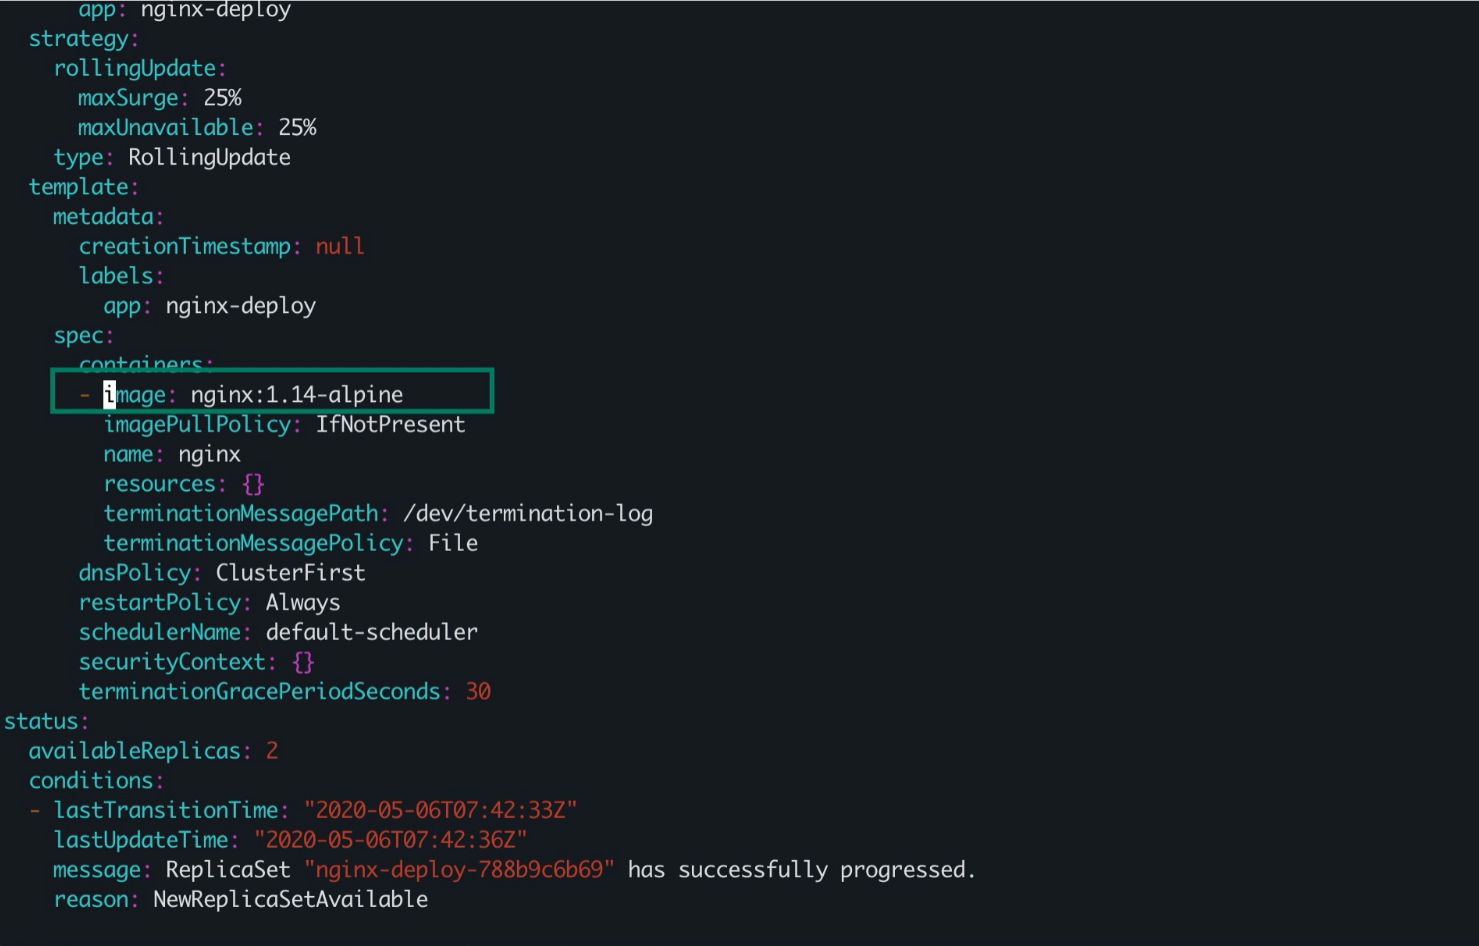Image resolution: width=1479 pixels, height=946 pixels.
Task: Click the 'default-scheduler' value
Action: (372, 633)
